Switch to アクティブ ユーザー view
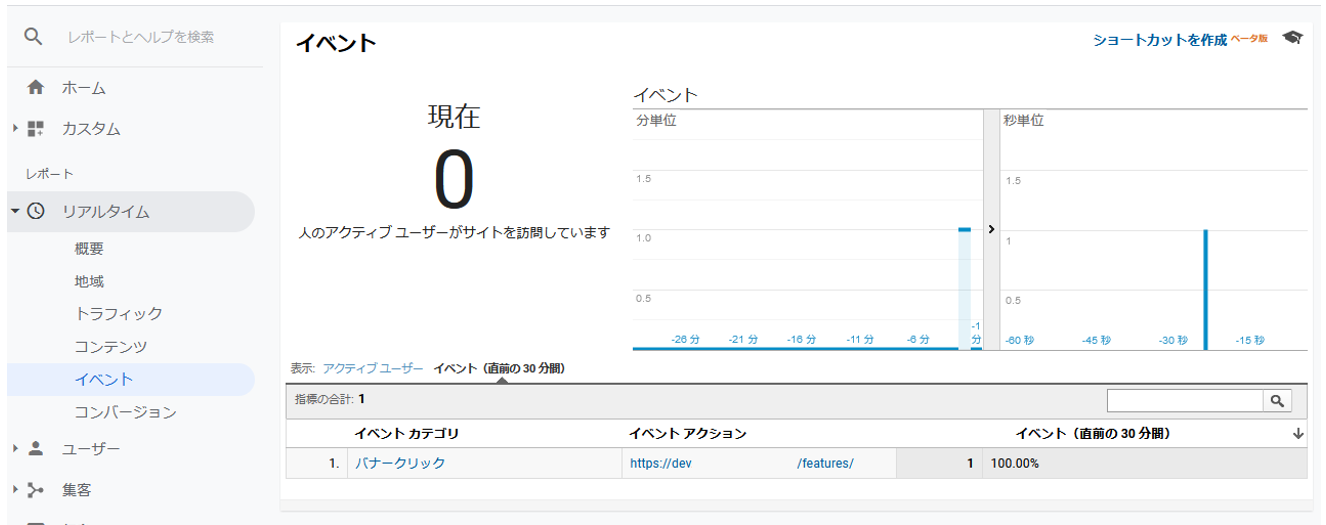The width and height of the screenshot is (1326, 525). 372,369
